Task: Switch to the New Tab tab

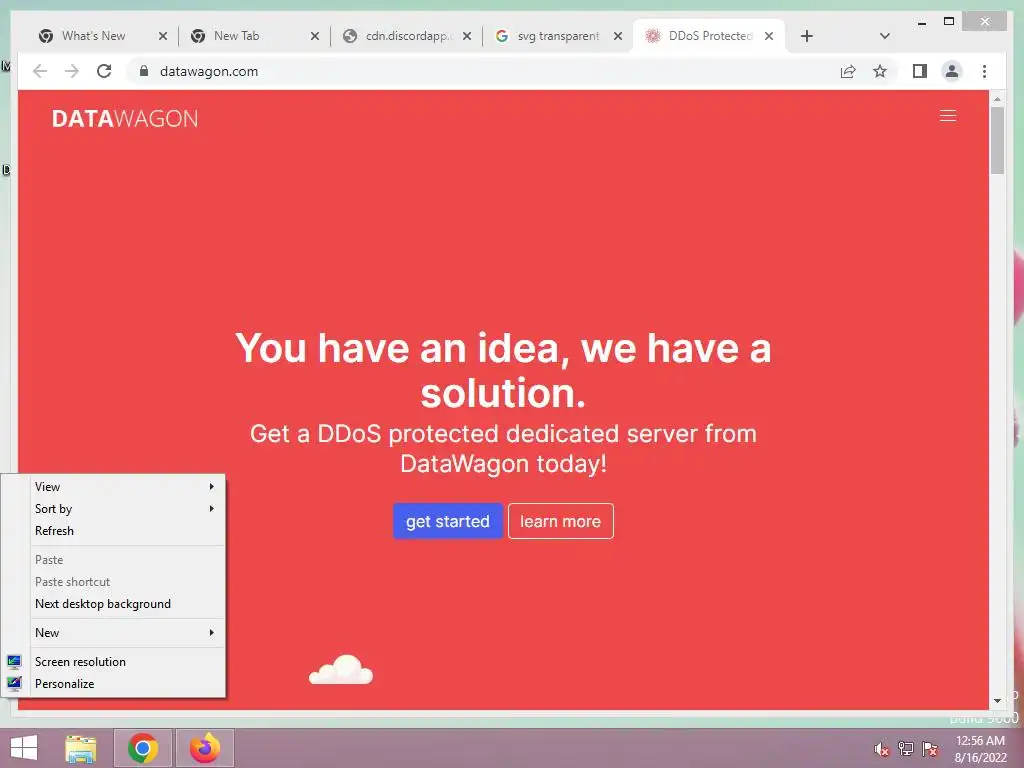Action: (236, 36)
